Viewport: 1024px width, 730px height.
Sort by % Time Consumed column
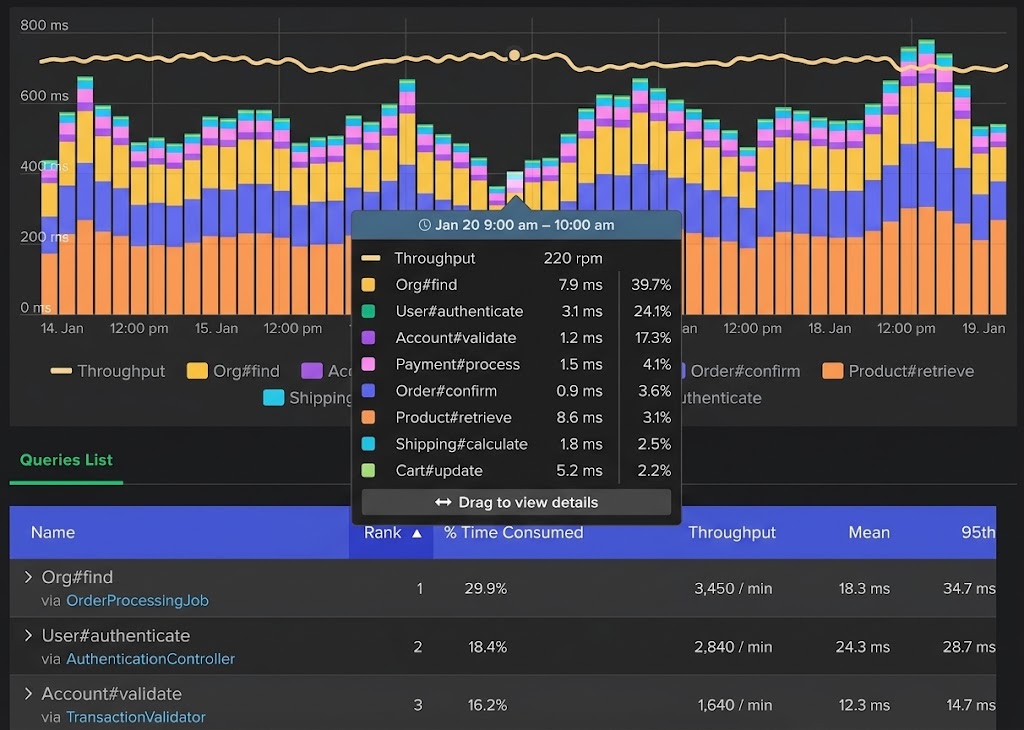coord(513,532)
